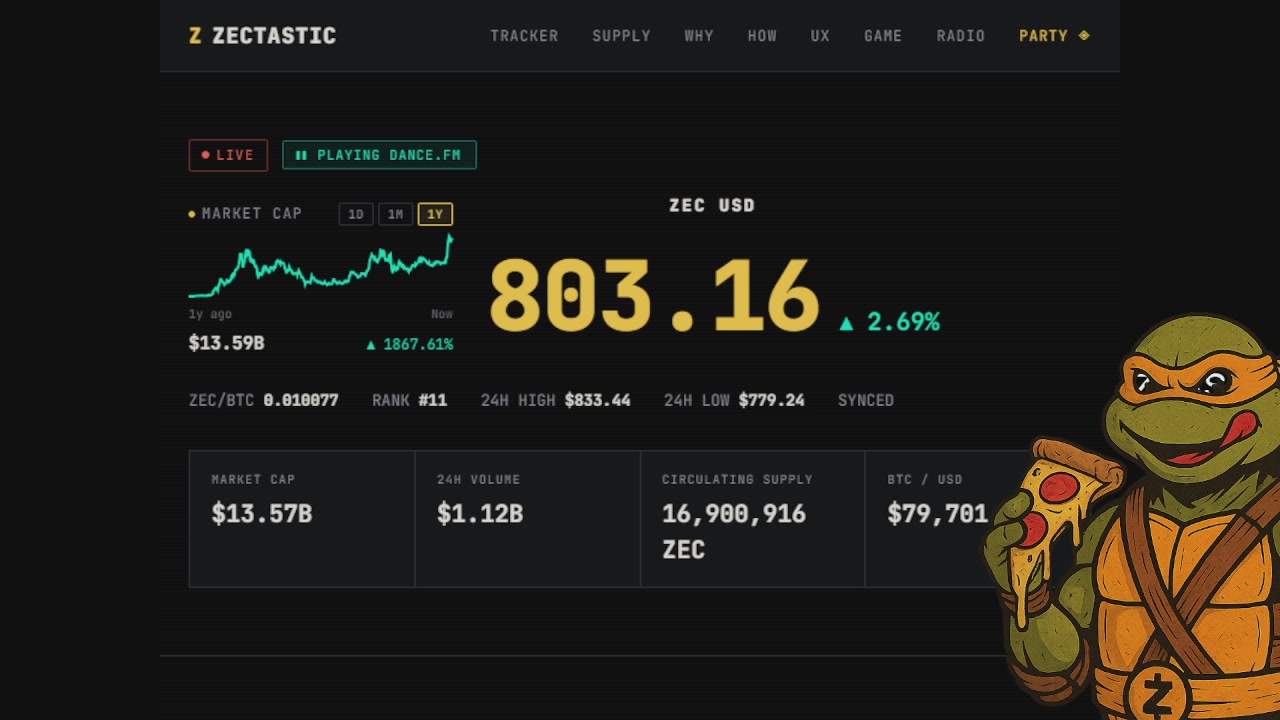Open the SUPPLY nav item
This screenshot has width=1280, height=720.
pos(621,36)
